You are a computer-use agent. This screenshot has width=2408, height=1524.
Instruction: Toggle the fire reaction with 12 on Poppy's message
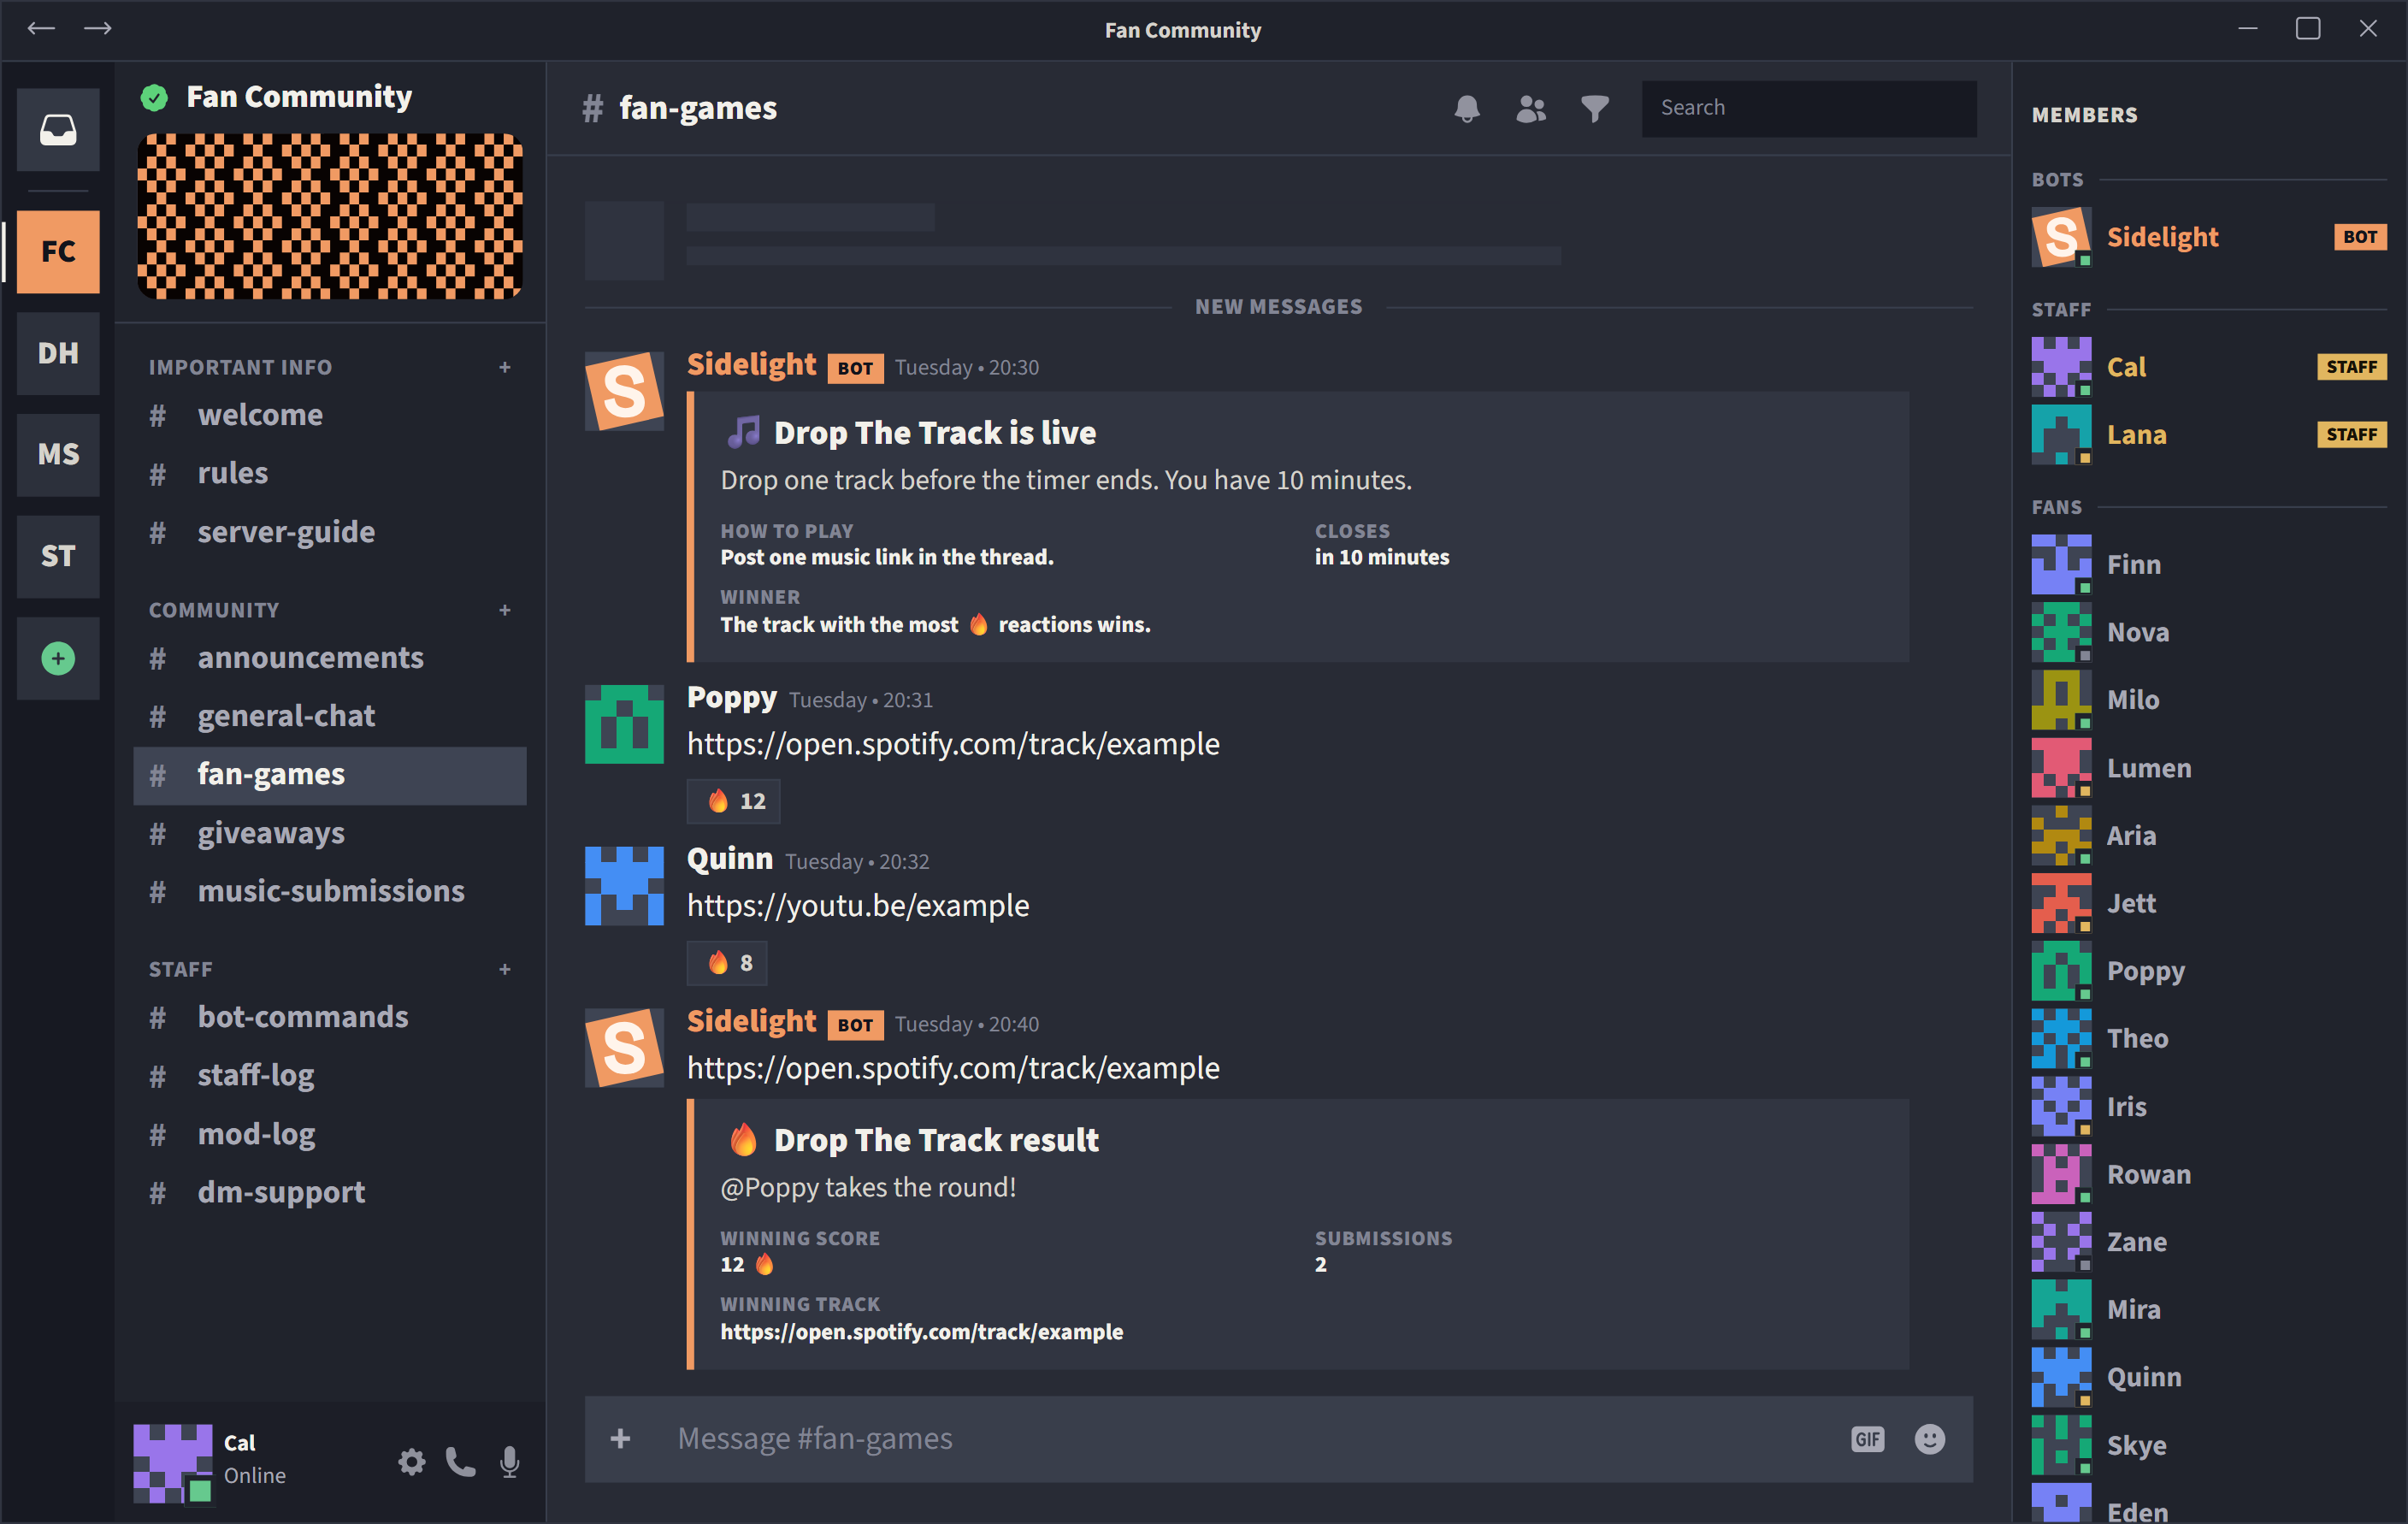tap(733, 801)
